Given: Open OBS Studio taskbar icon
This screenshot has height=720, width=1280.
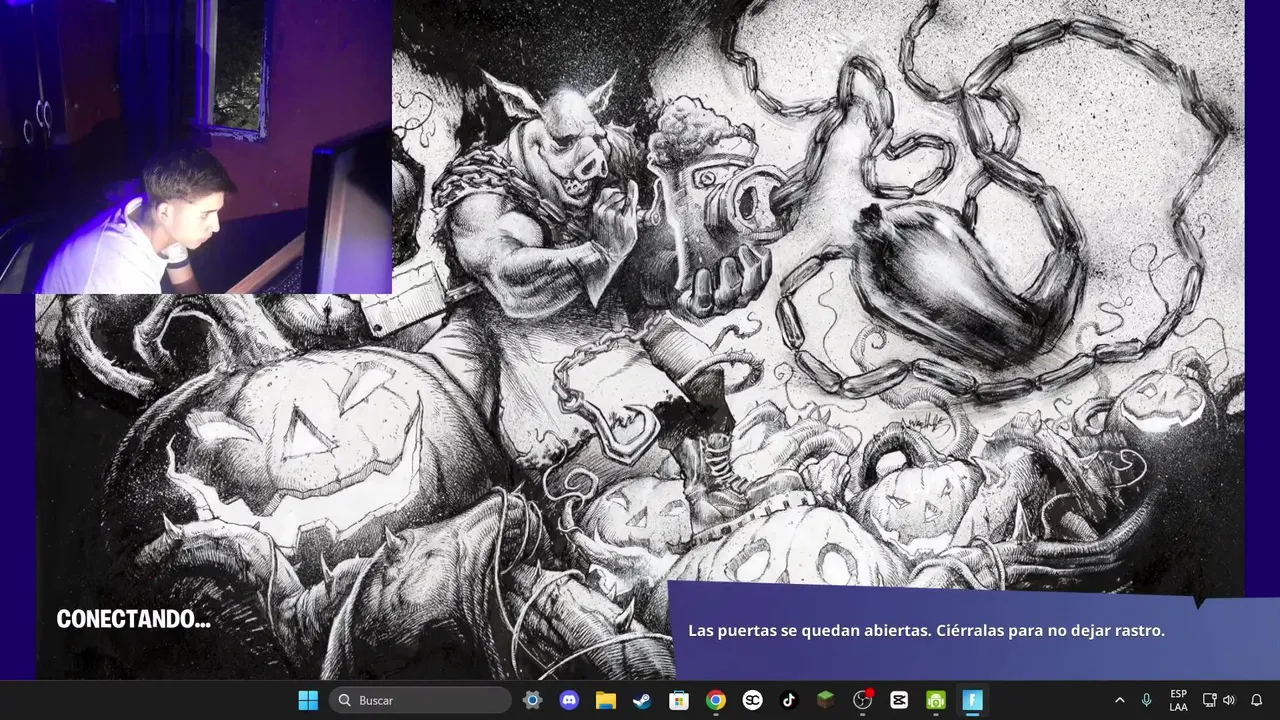Looking at the screenshot, I should point(862,700).
